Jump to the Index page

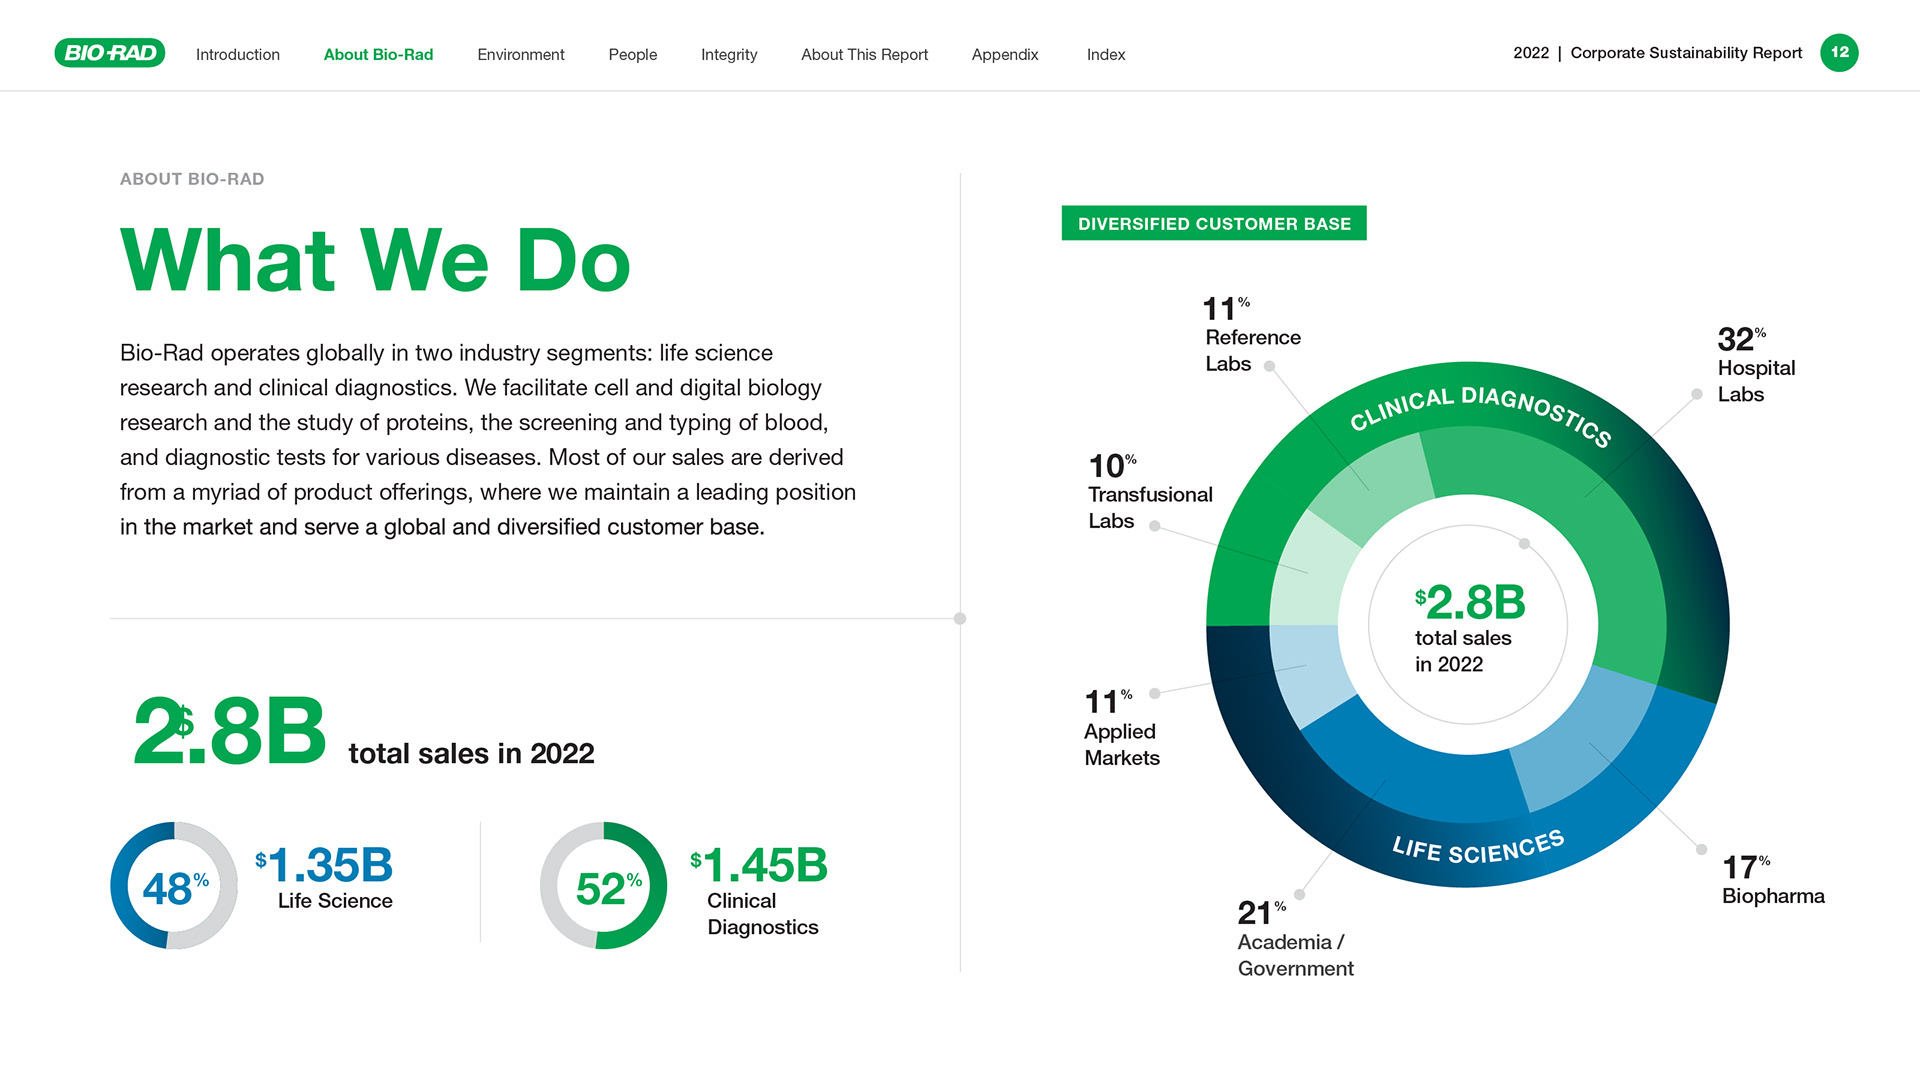[1106, 55]
